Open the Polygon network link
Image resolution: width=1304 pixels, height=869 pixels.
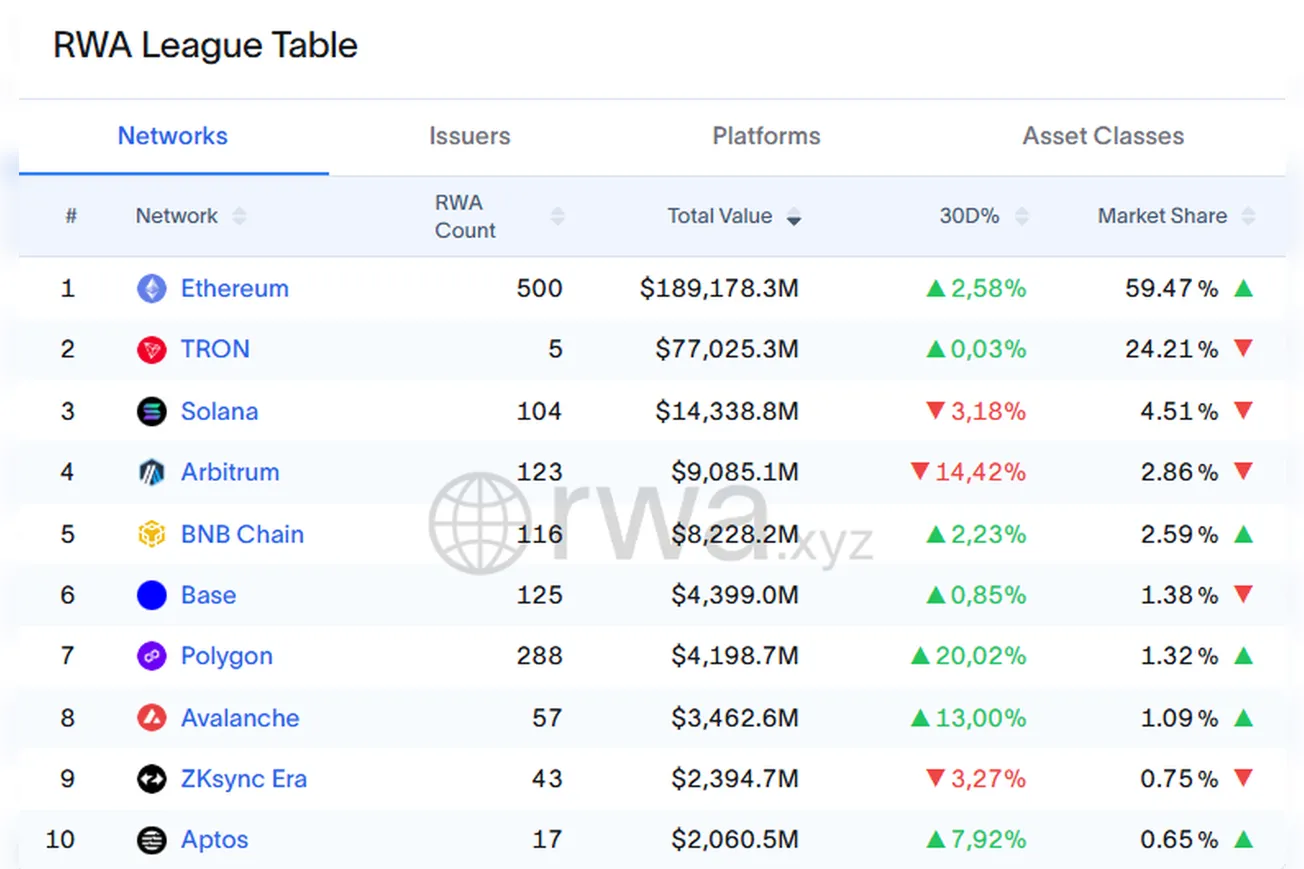click(226, 656)
